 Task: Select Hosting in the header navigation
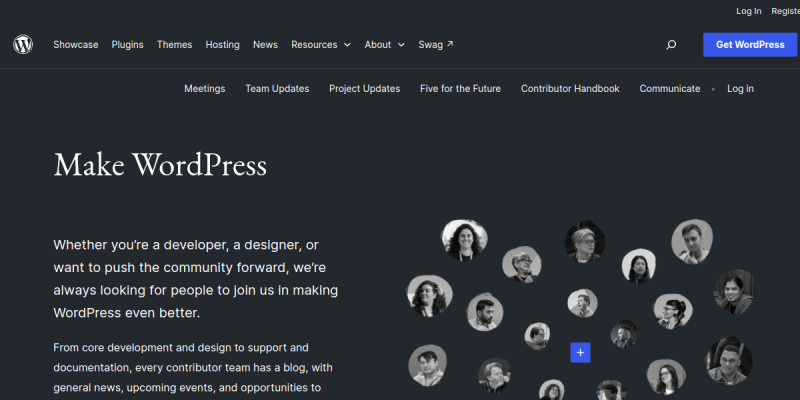click(222, 44)
